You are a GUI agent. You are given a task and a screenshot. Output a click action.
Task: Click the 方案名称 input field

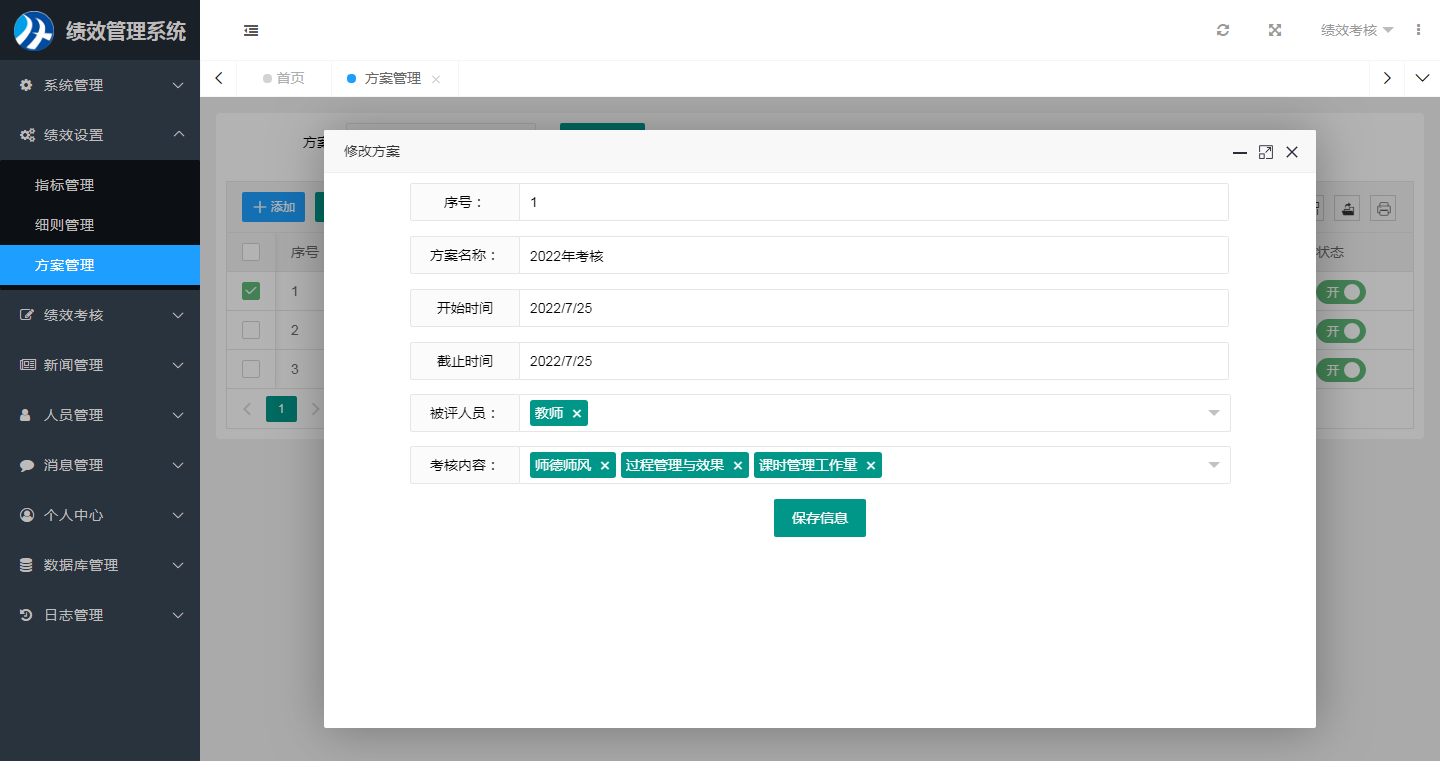(x=872, y=255)
